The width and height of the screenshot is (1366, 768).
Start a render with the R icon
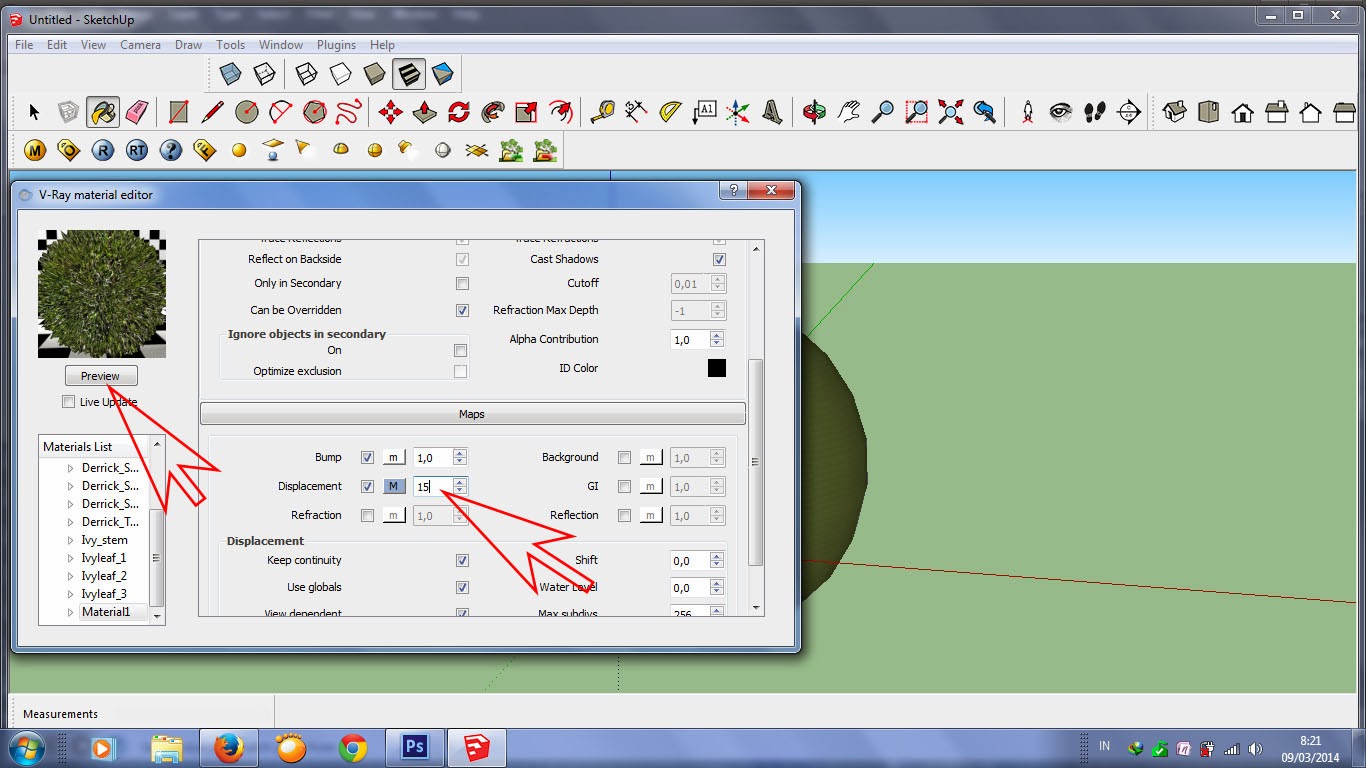click(102, 150)
